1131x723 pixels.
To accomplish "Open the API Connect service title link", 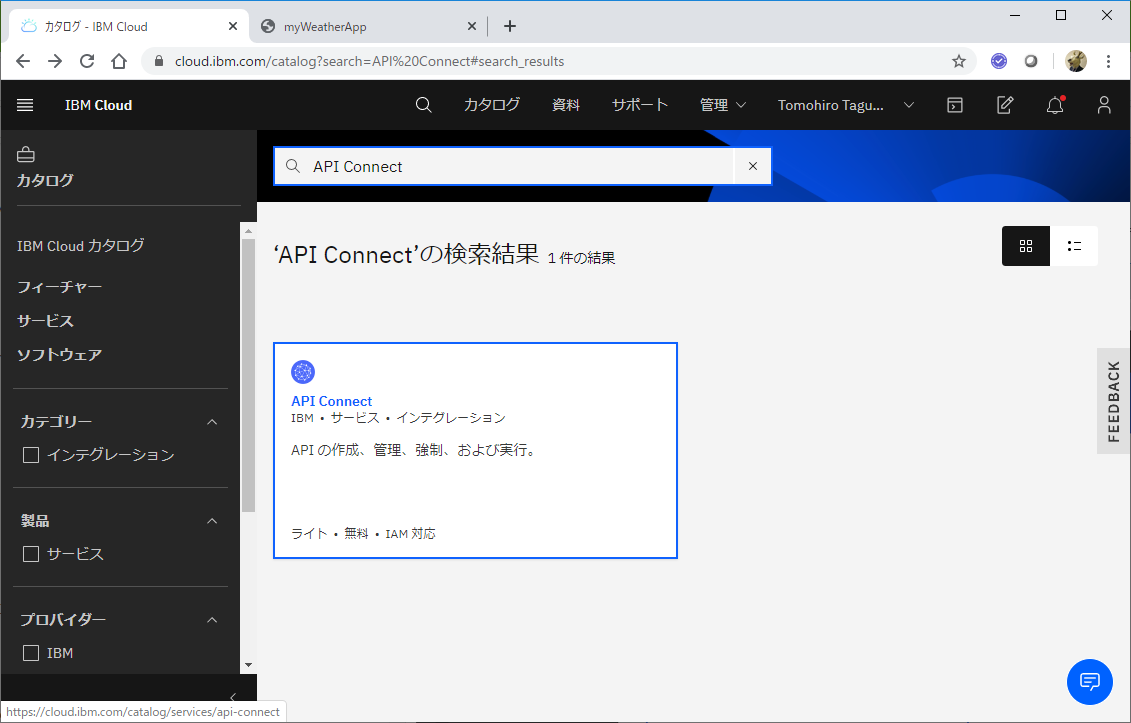I will pyautogui.click(x=332, y=401).
